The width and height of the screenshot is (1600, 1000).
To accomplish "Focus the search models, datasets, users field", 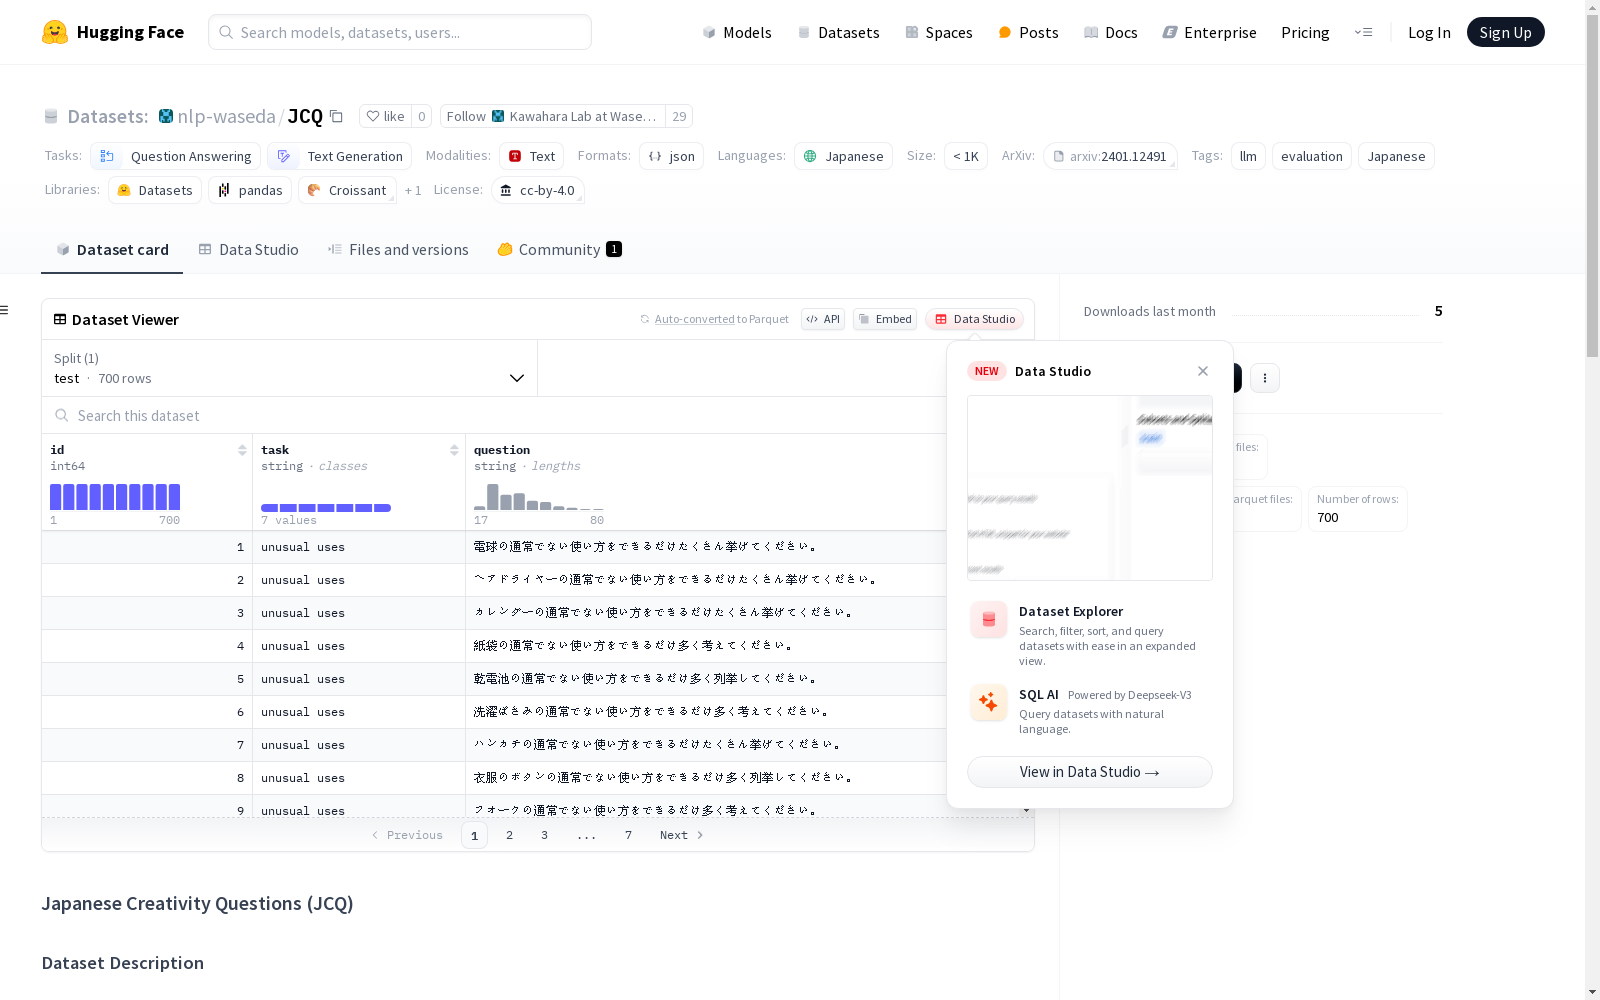I will coord(400,32).
